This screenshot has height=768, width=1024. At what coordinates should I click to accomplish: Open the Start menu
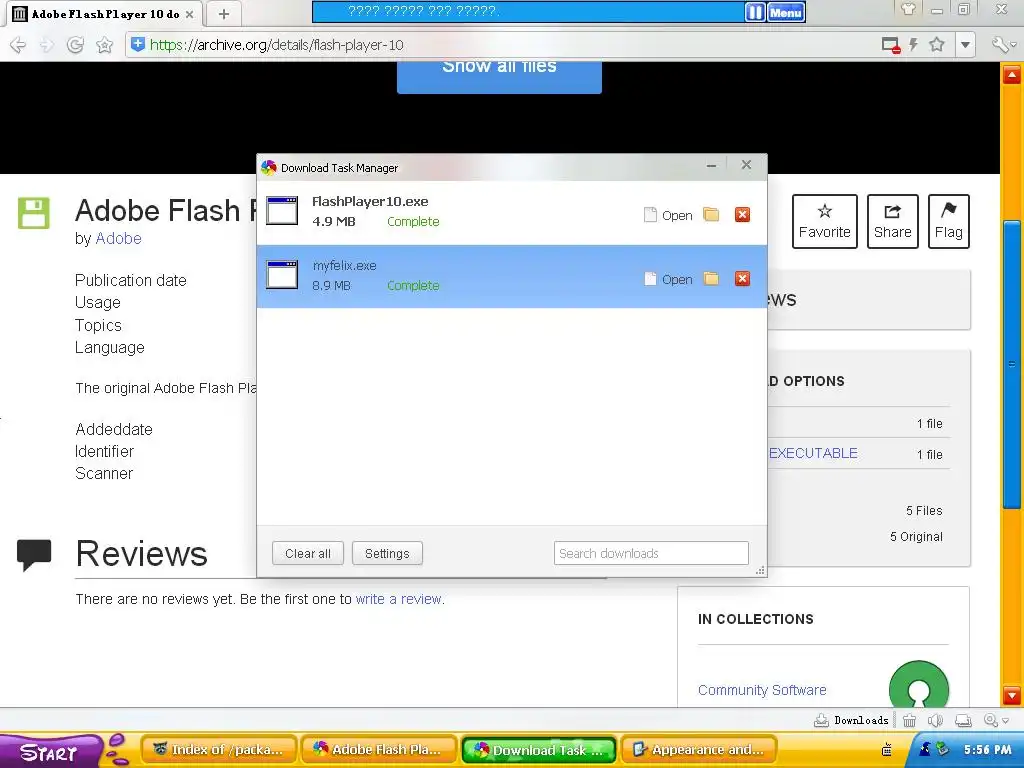[49, 752]
